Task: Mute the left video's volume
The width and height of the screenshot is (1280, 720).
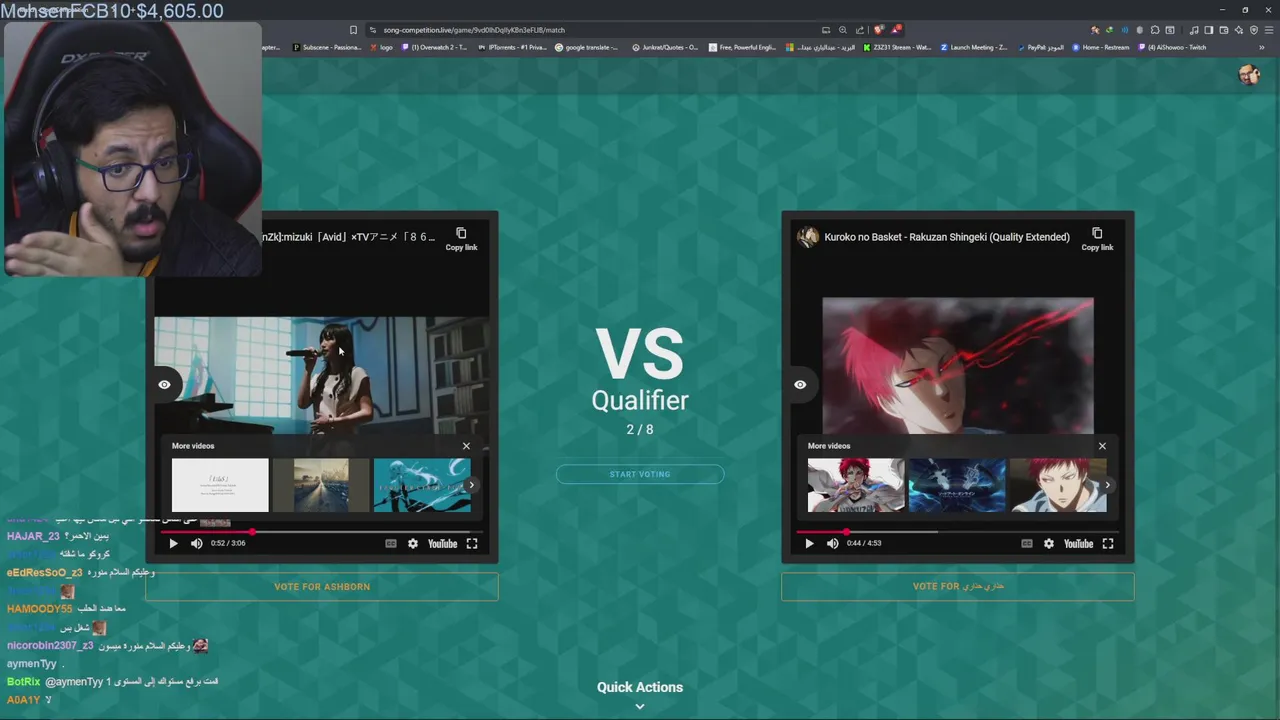Action: [196, 544]
